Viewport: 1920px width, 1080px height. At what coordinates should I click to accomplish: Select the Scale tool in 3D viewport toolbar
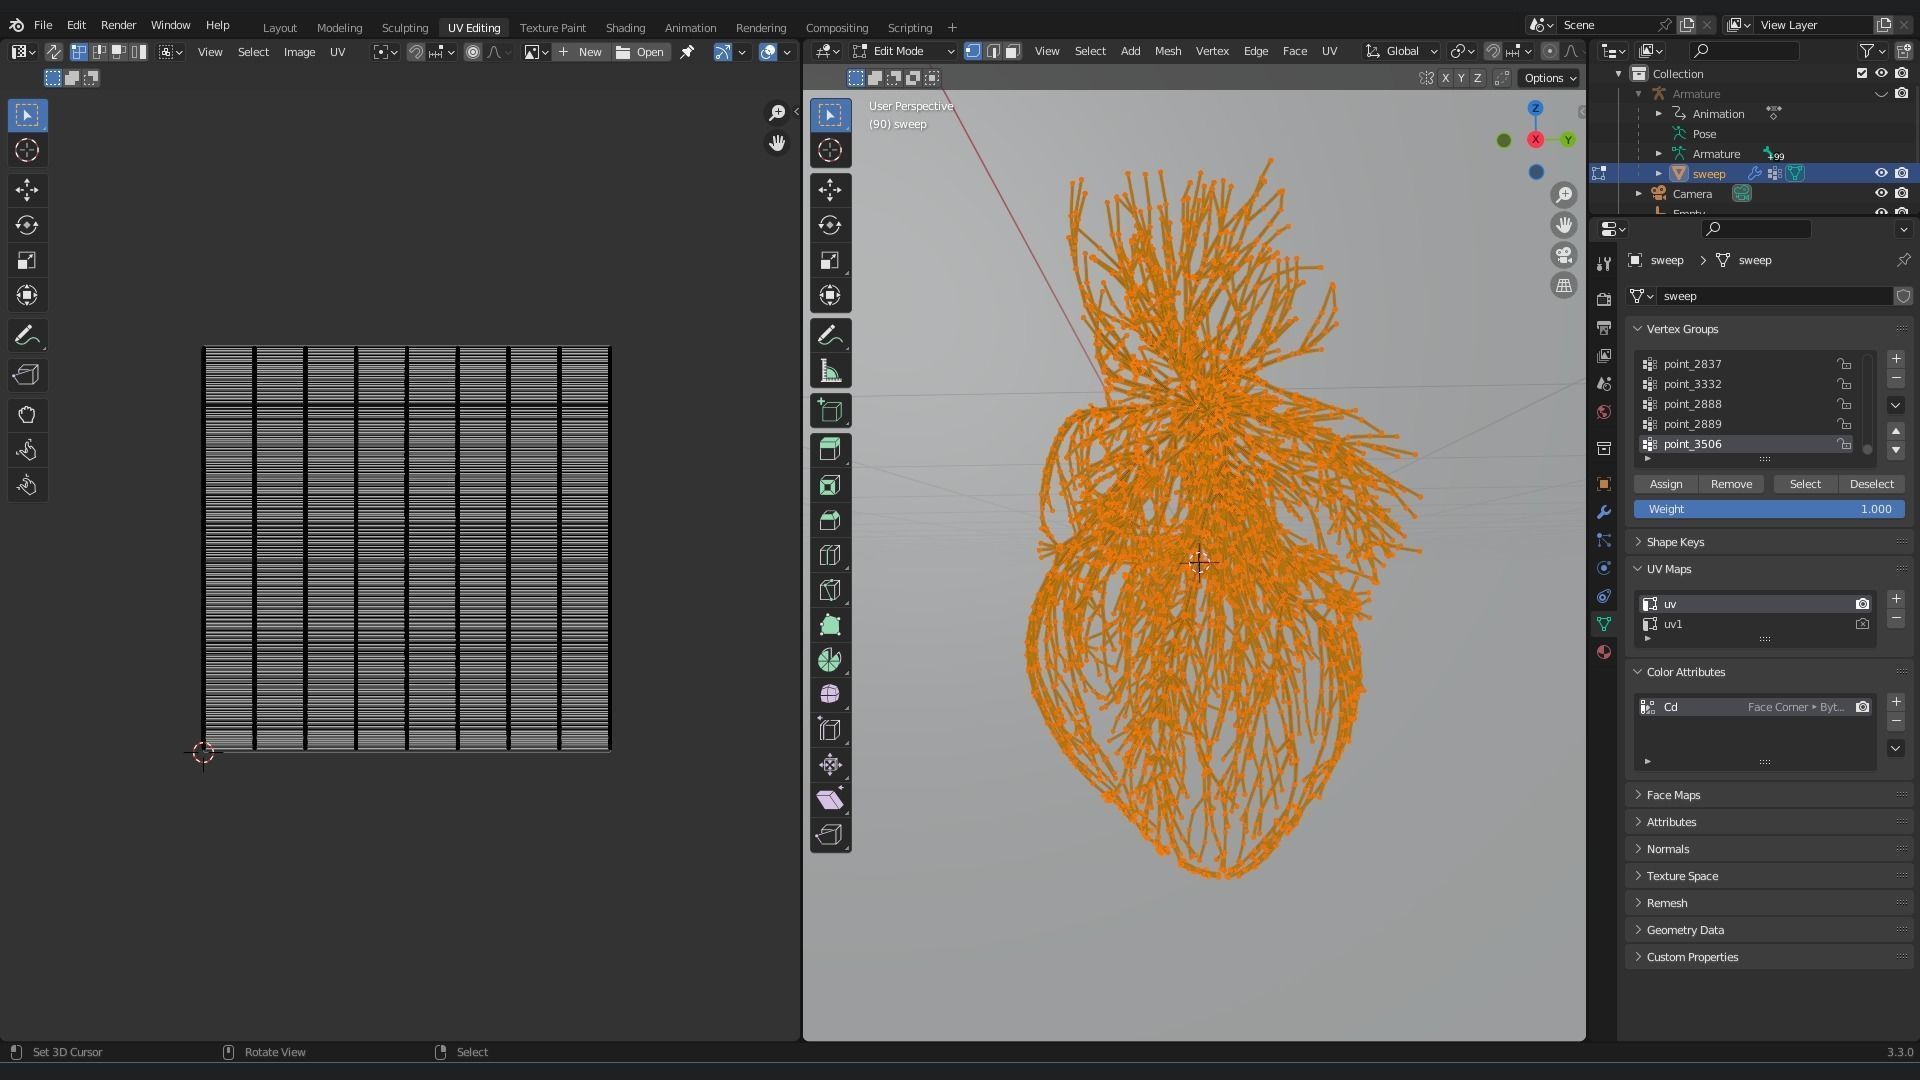(x=830, y=260)
